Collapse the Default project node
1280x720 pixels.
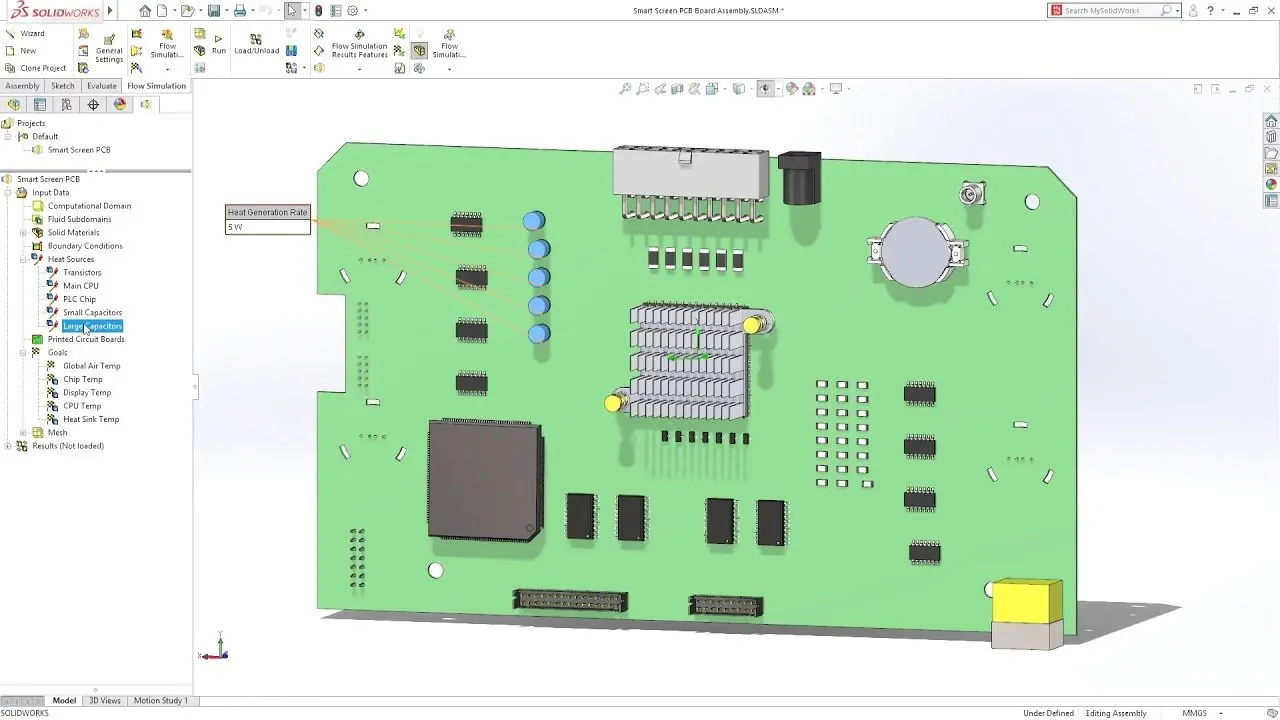(9, 136)
